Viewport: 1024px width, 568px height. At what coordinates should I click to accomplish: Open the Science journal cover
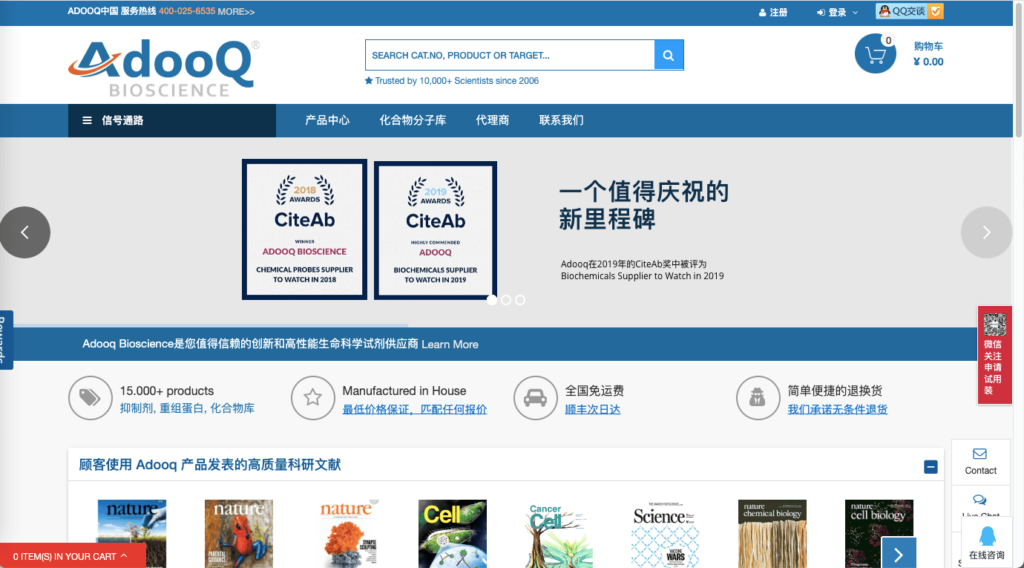tap(665, 533)
